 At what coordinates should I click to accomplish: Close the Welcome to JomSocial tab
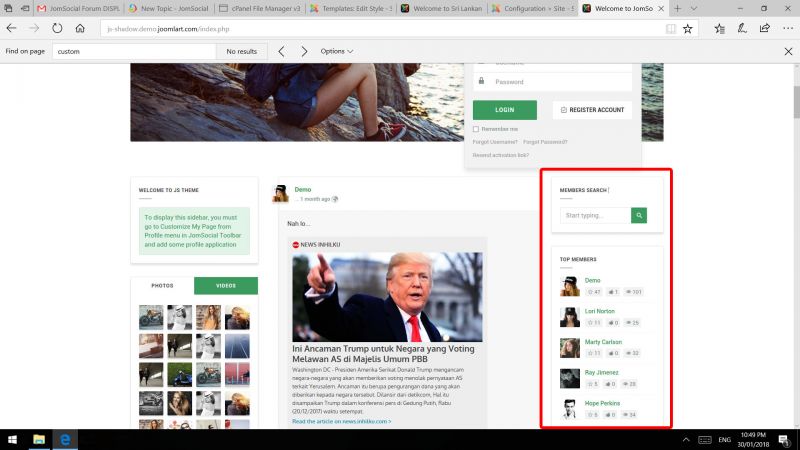[x=661, y=8]
